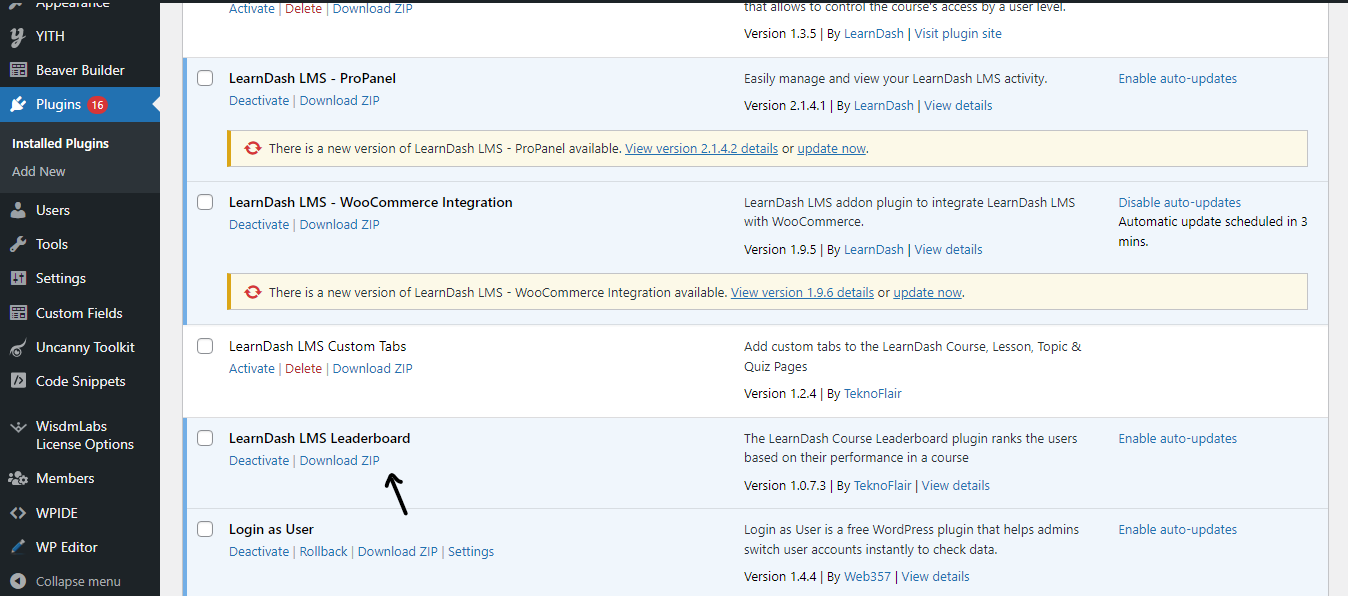Download ZIP for LearnDash LMS Leaderboard

pos(340,460)
